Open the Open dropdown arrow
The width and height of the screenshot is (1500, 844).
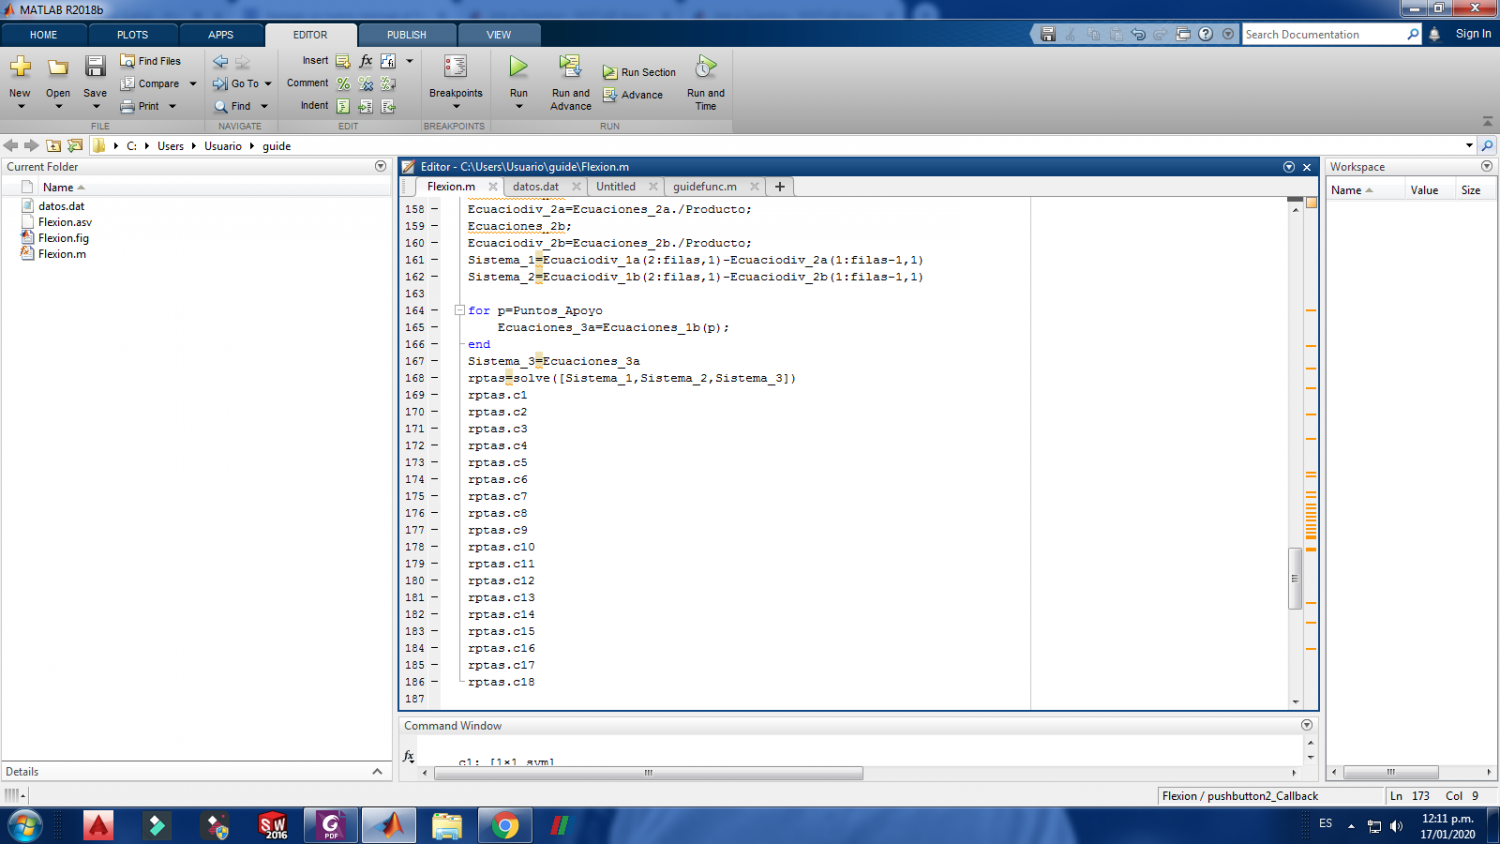tap(58, 106)
